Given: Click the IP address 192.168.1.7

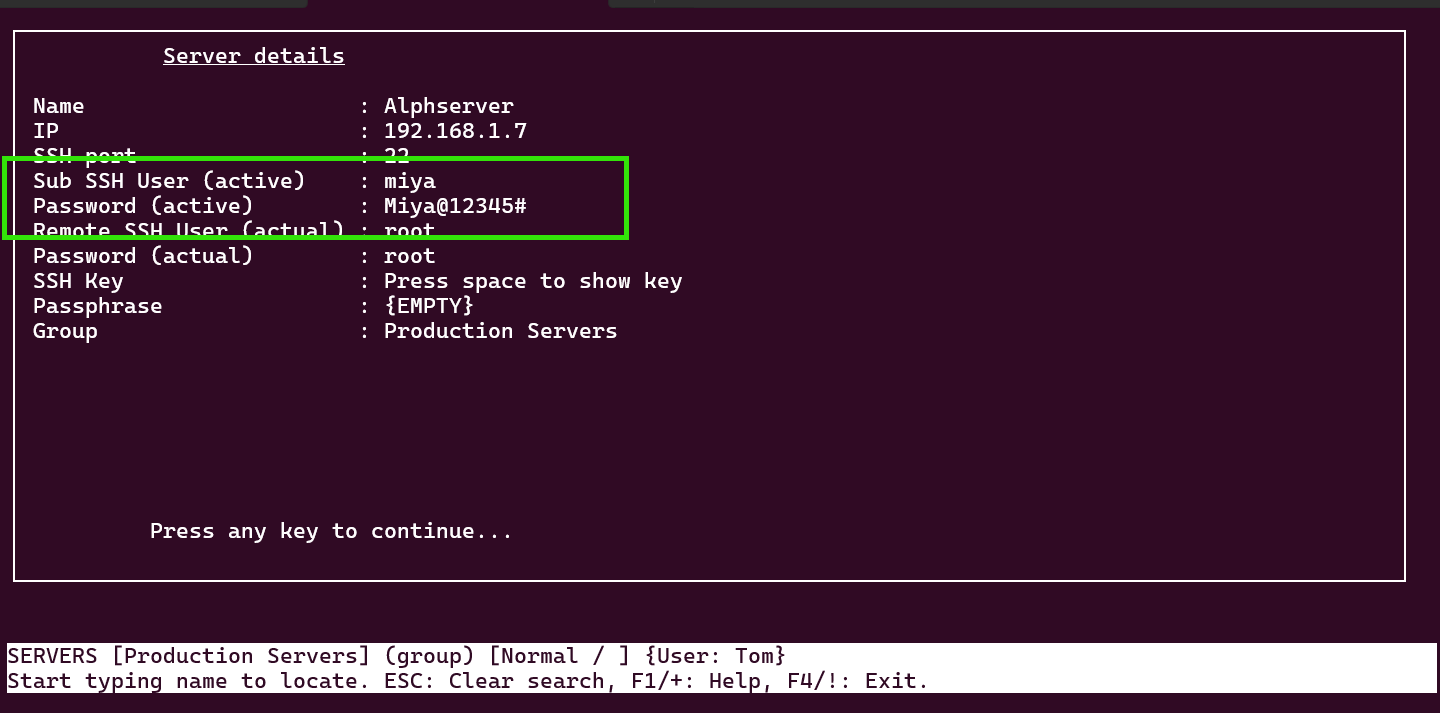Looking at the screenshot, I should click(455, 131).
